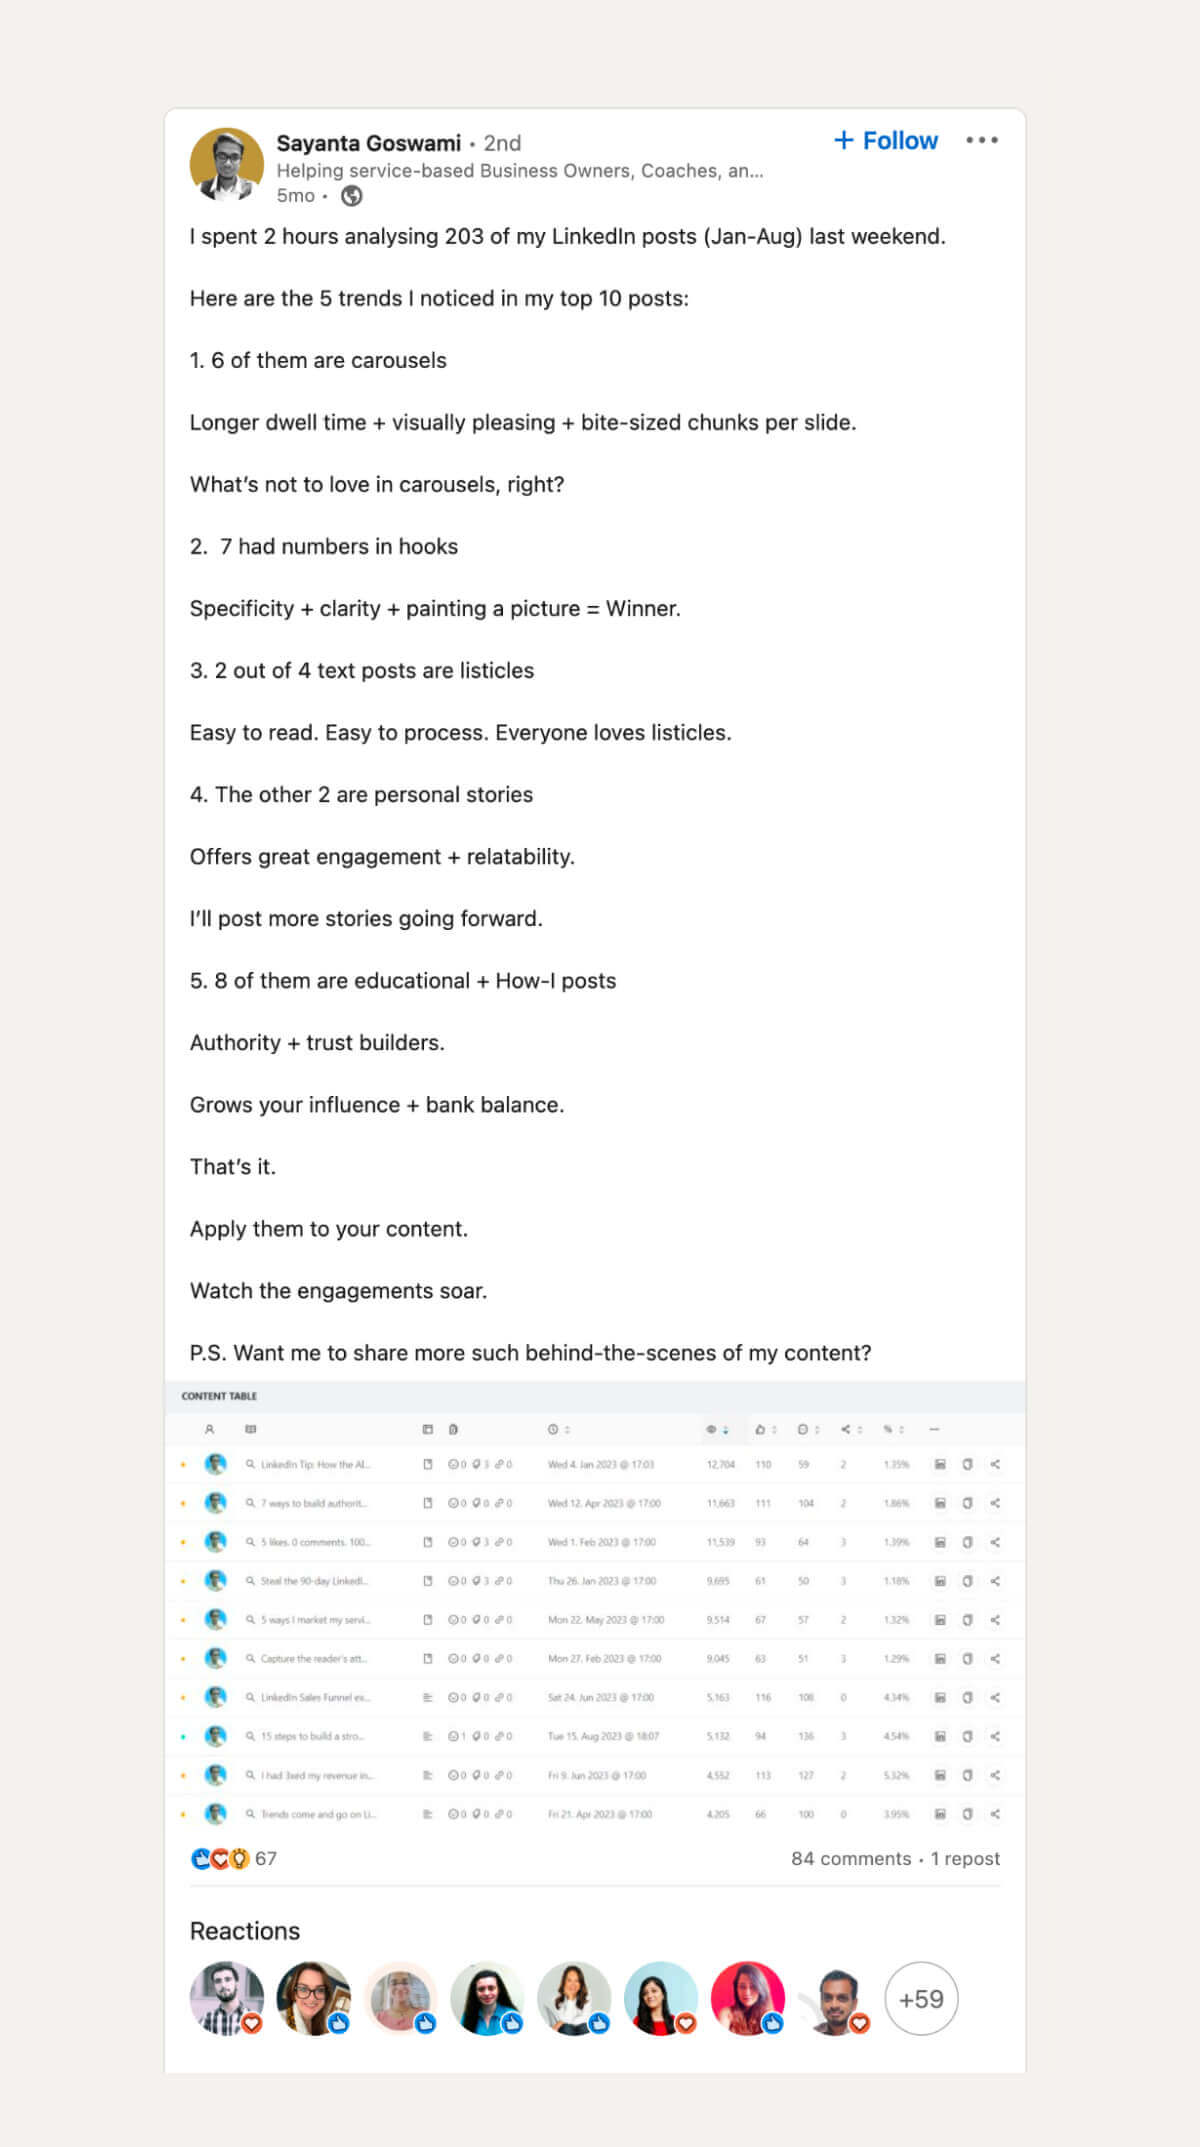Click the "84 comments" link

[852, 1859]
